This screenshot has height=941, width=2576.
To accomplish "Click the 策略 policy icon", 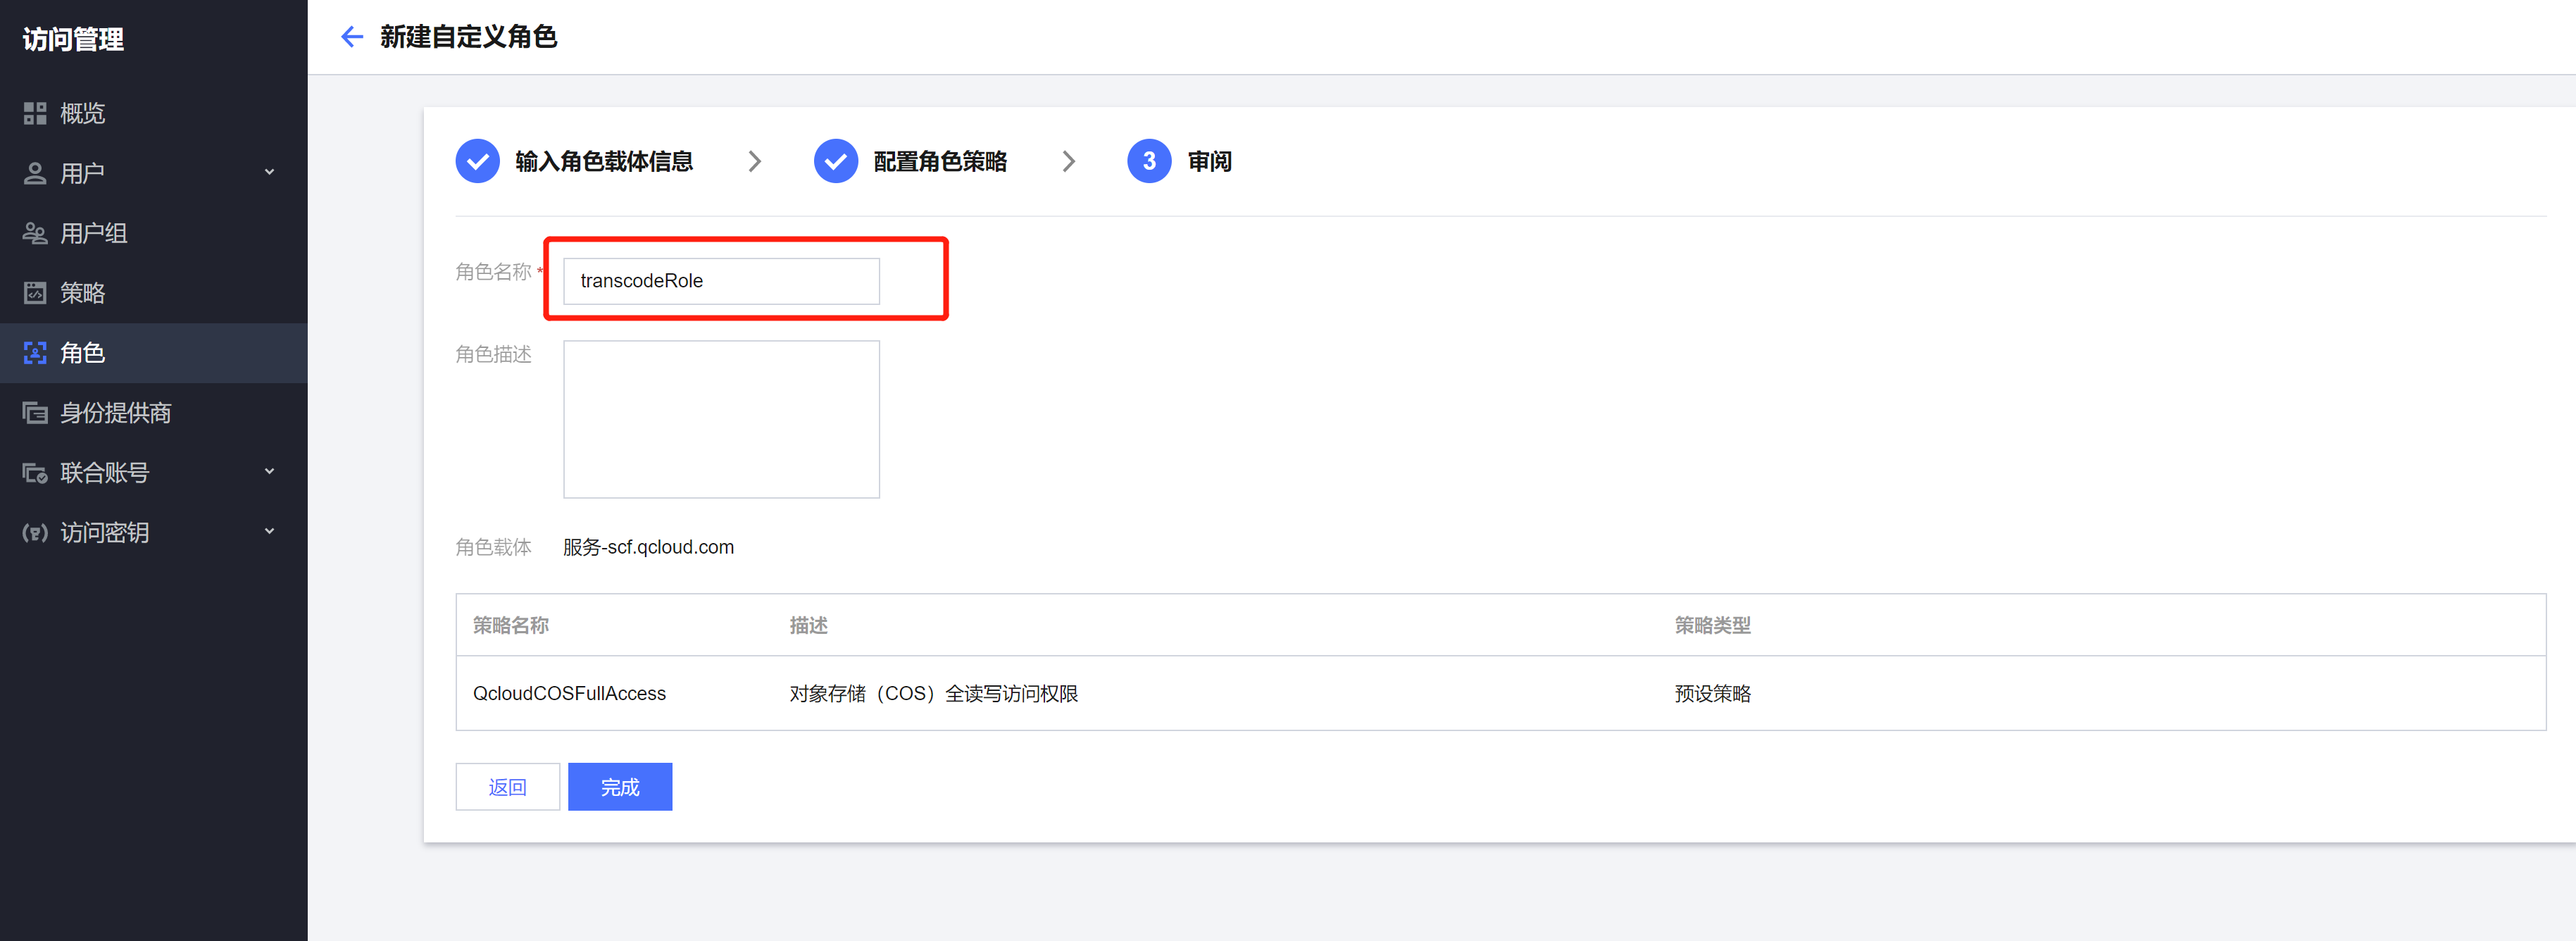I will tap(35, 293).
